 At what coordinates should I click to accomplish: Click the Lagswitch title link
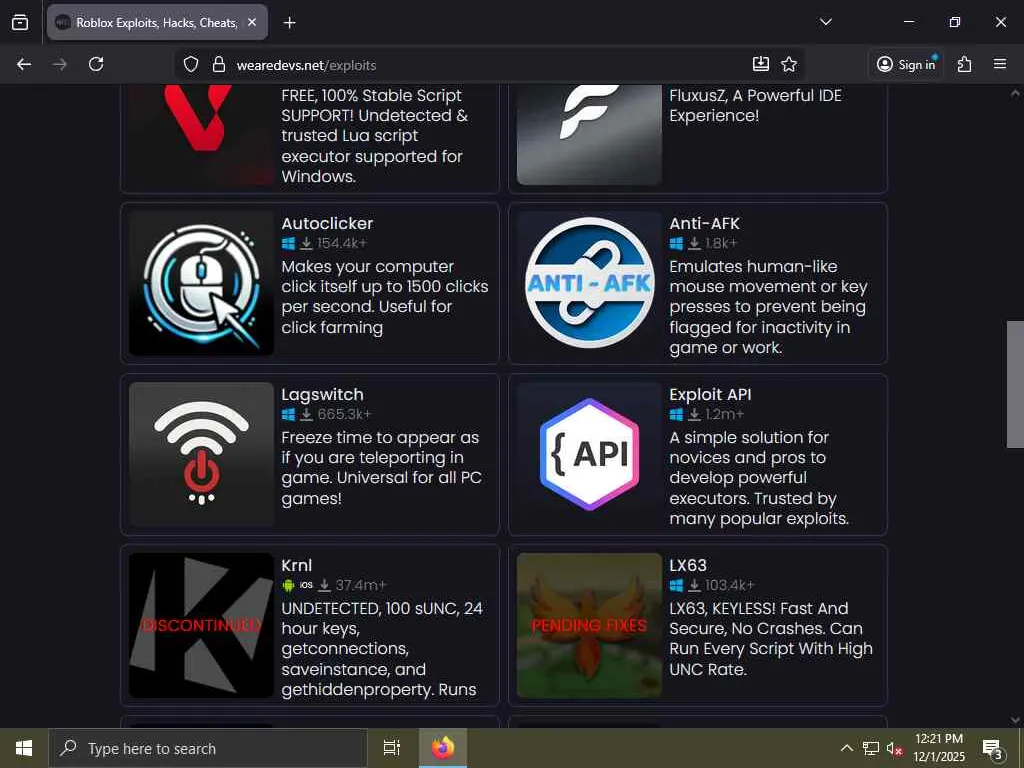point(323,394)
